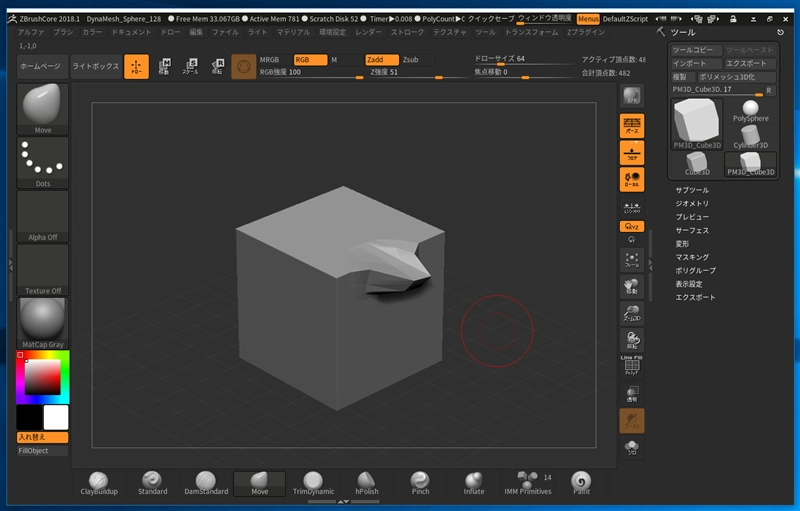Click the BPR render icon

coord(632,96)
